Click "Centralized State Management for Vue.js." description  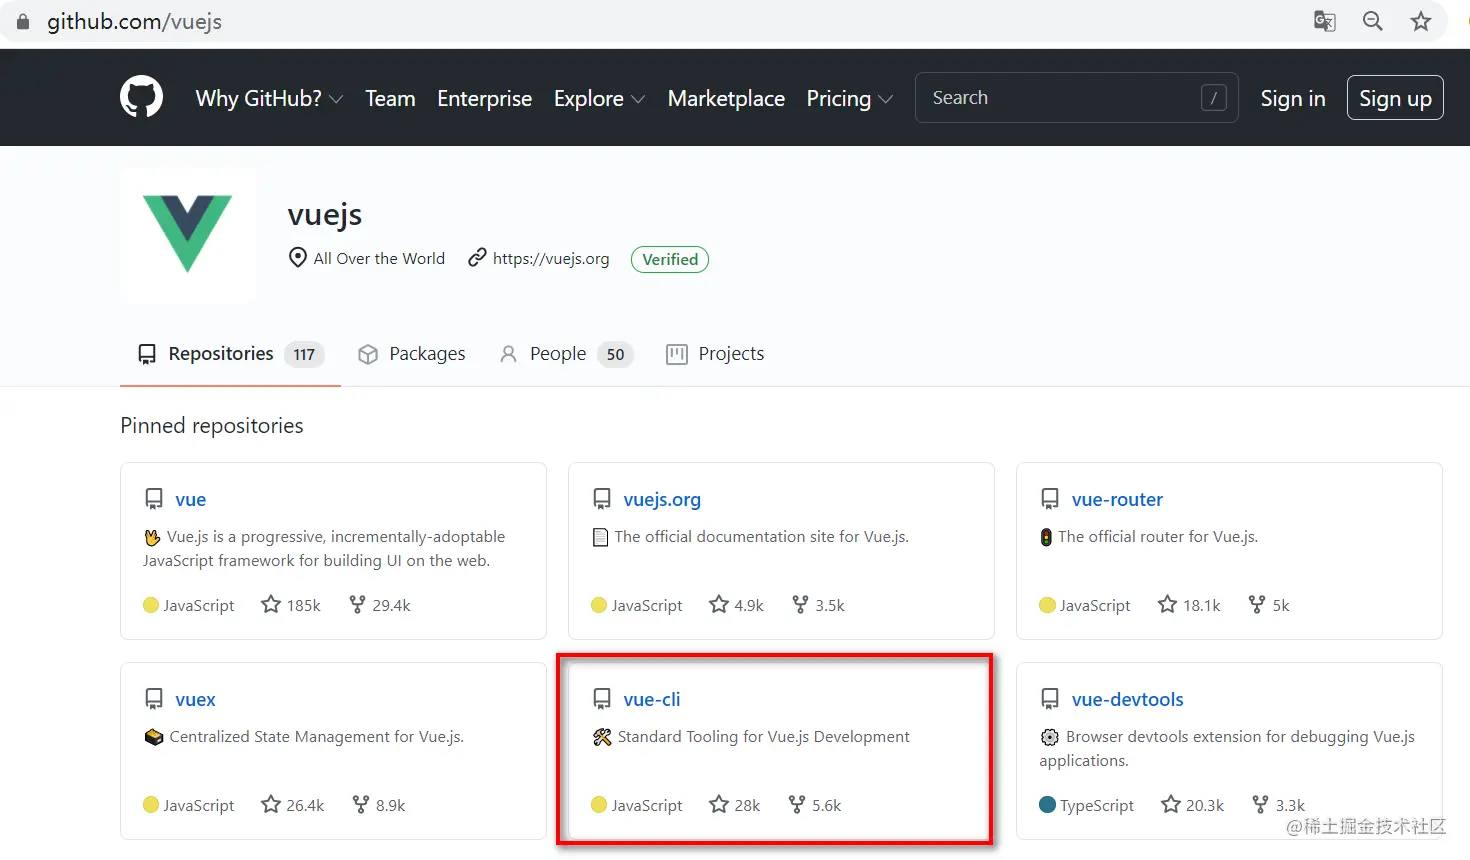point(317,737)
